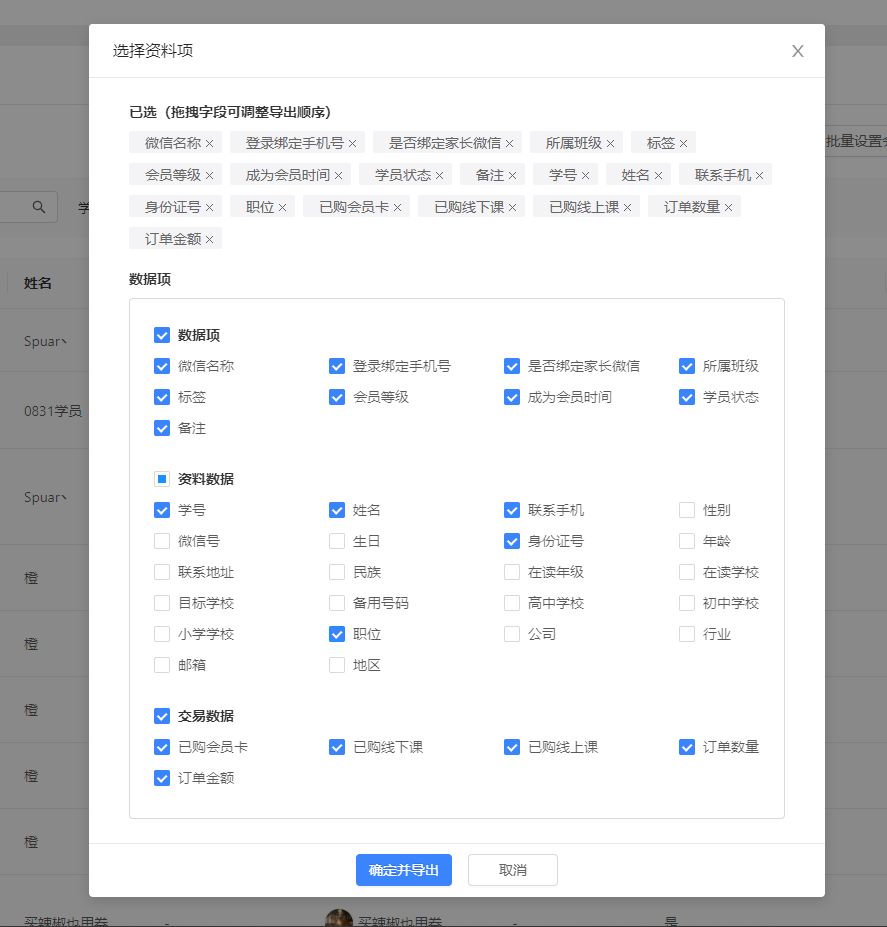This screenshot has width=887, height=927.
Task: Click the 学号 selected field tag
Action: point(562,175)
